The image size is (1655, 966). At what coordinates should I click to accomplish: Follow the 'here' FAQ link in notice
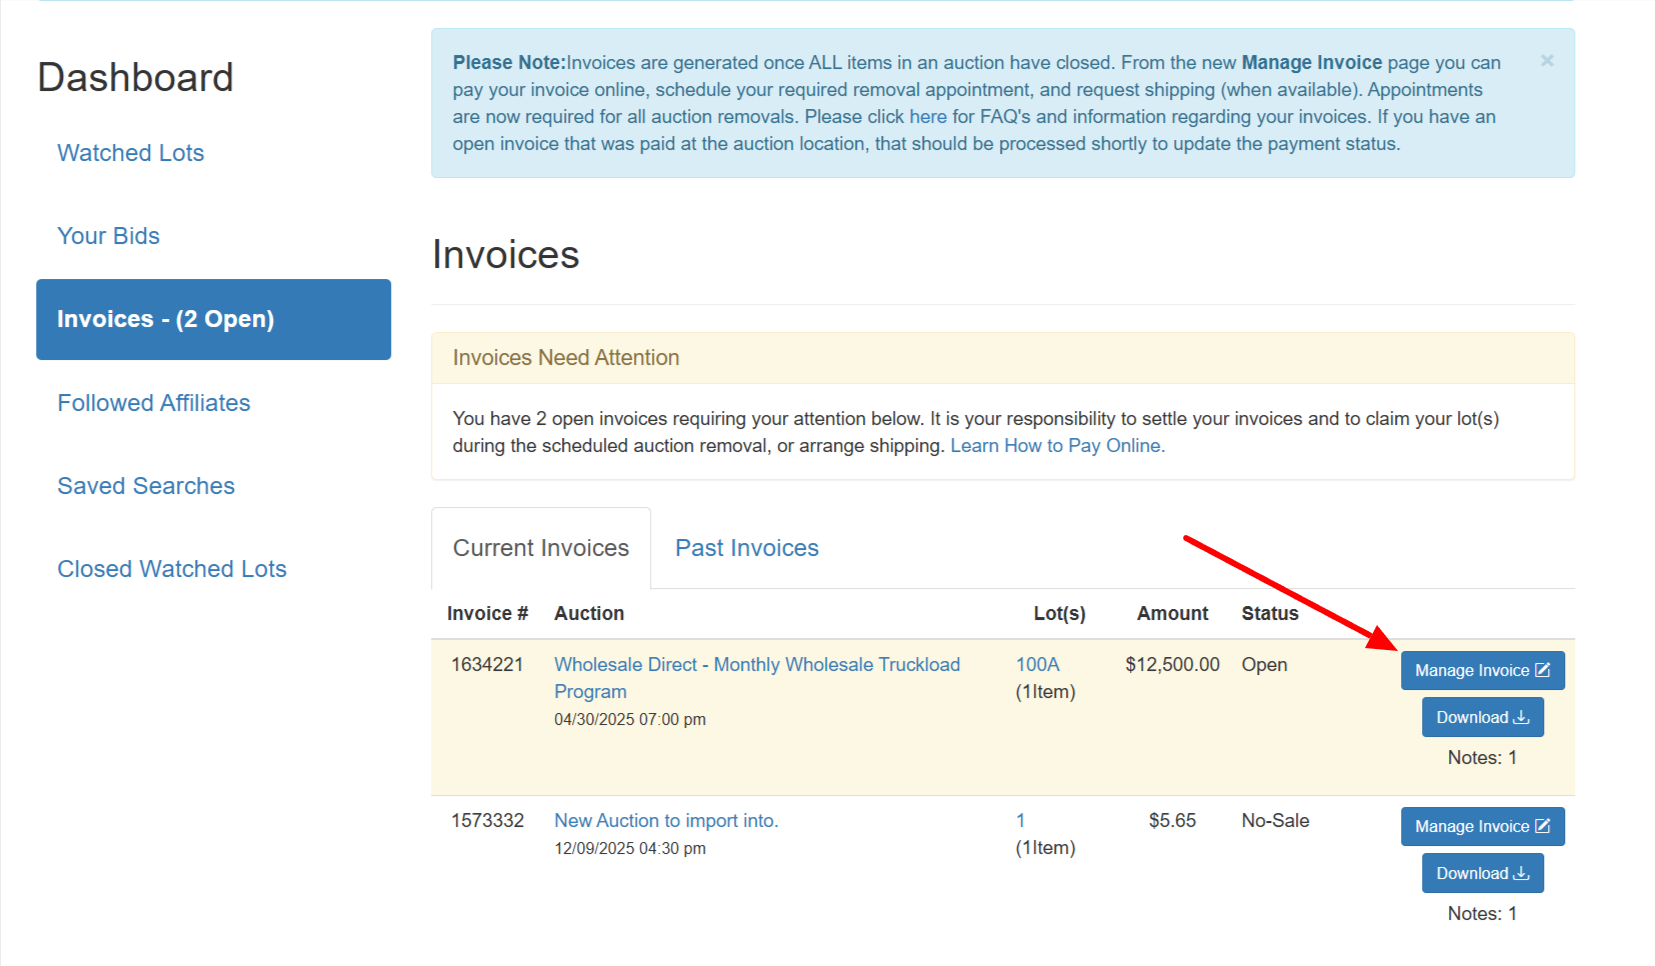[927, 117]
